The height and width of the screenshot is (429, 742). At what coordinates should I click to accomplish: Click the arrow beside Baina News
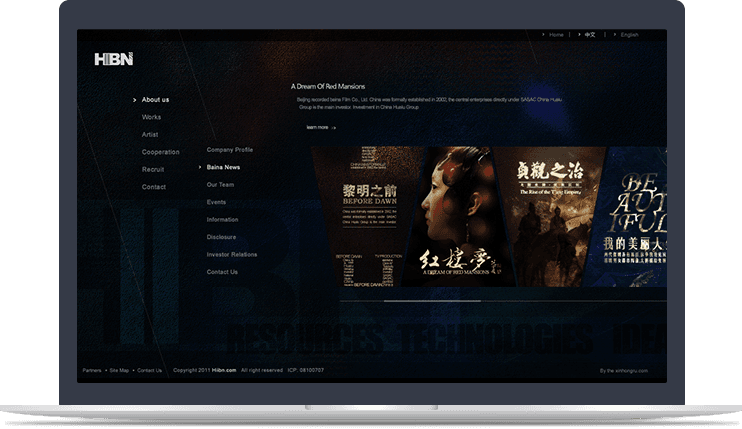[200, 167]
